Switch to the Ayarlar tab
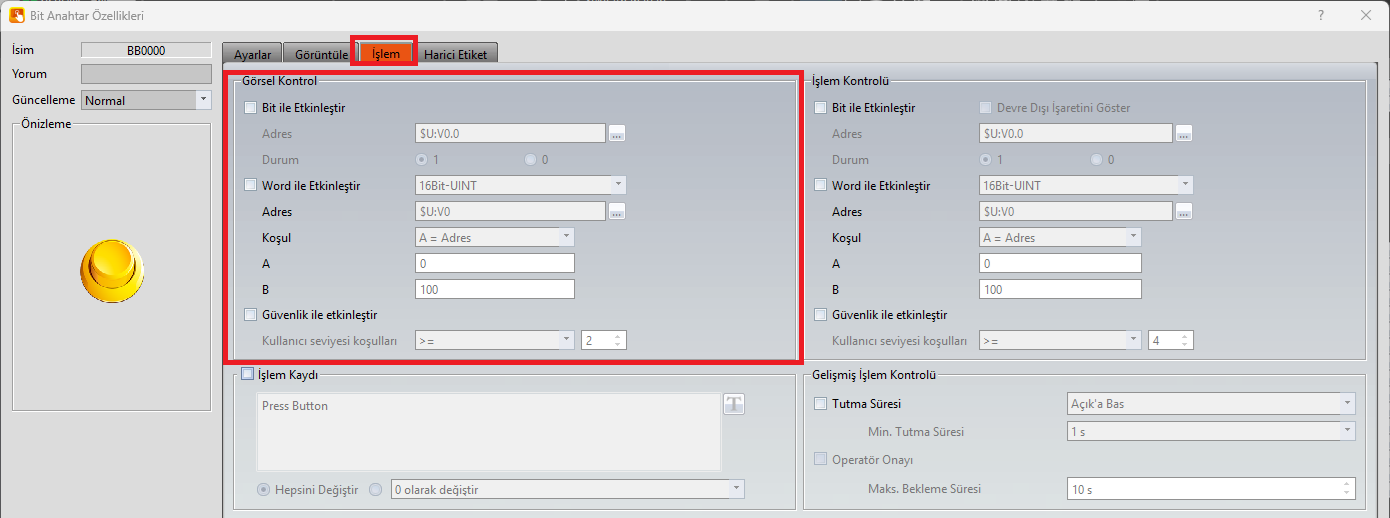Viewport: 1390px width, 518px height. click(252, 55)
